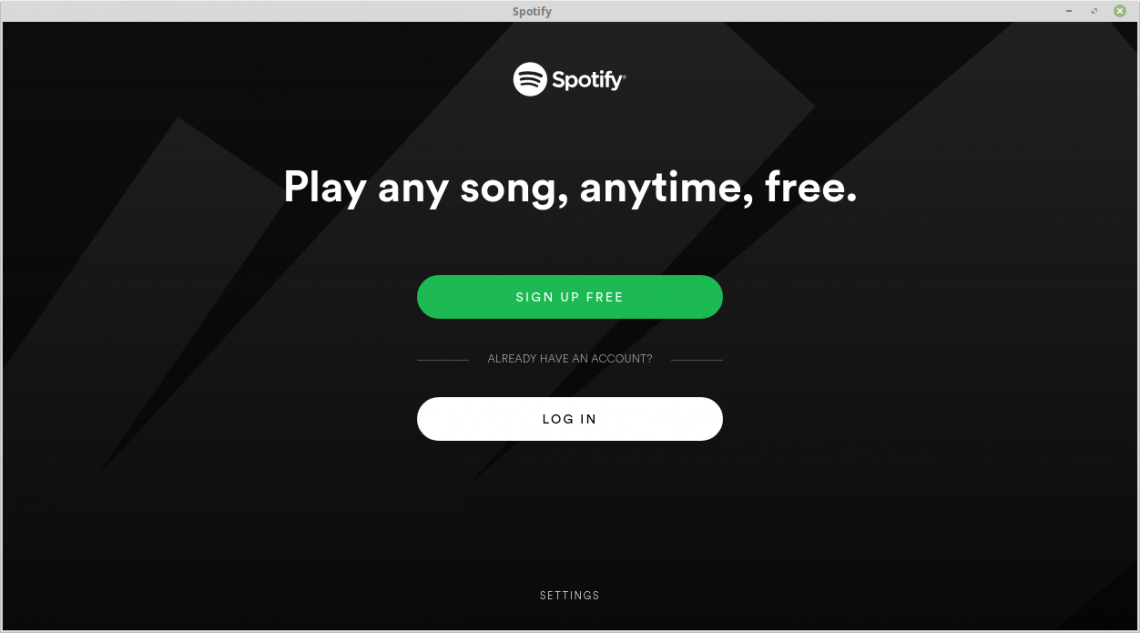
Task: Click the headline Play any song, anytime, free.
Action: pyautogui.click(x=570, y=188)
